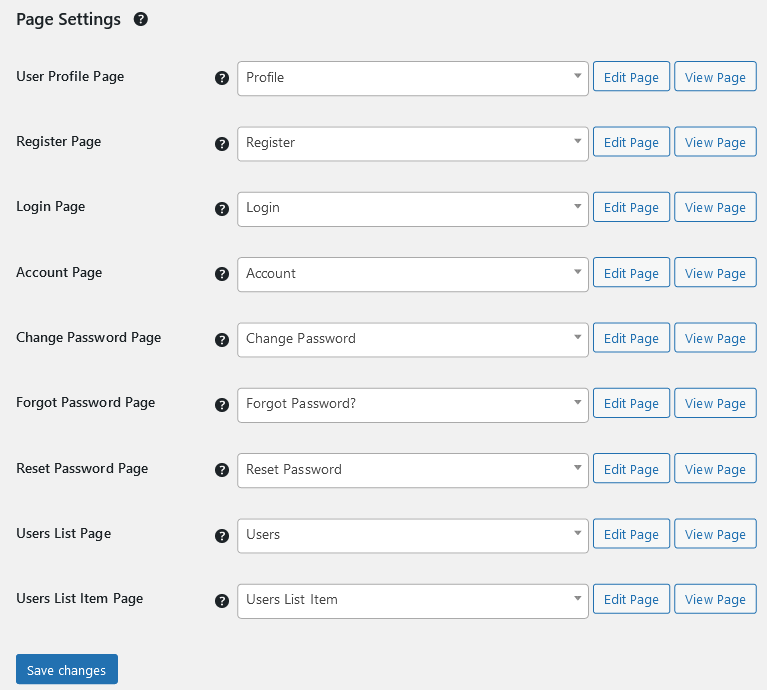Click the 'User Profile Page' label
This screenshot has height=690, width=767.
click(70, 77)
